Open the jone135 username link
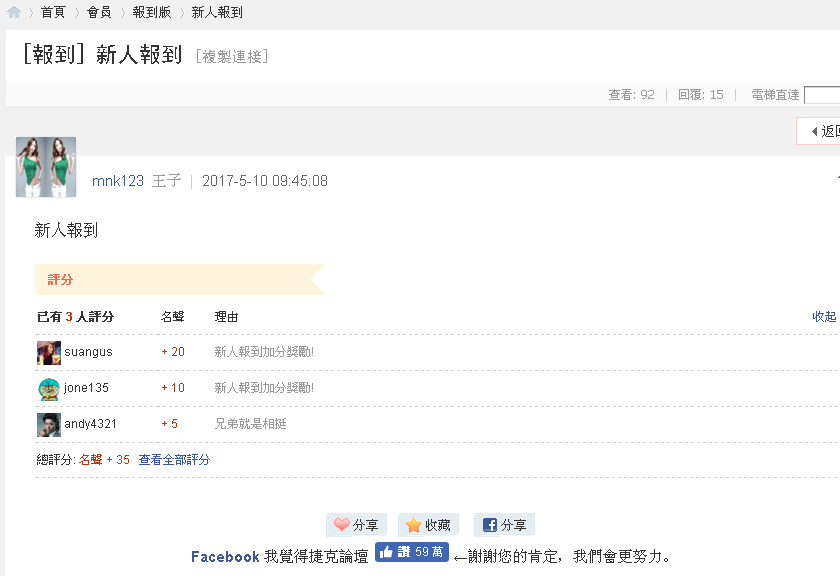Screen dimensions: 840x576 (86, 388)
